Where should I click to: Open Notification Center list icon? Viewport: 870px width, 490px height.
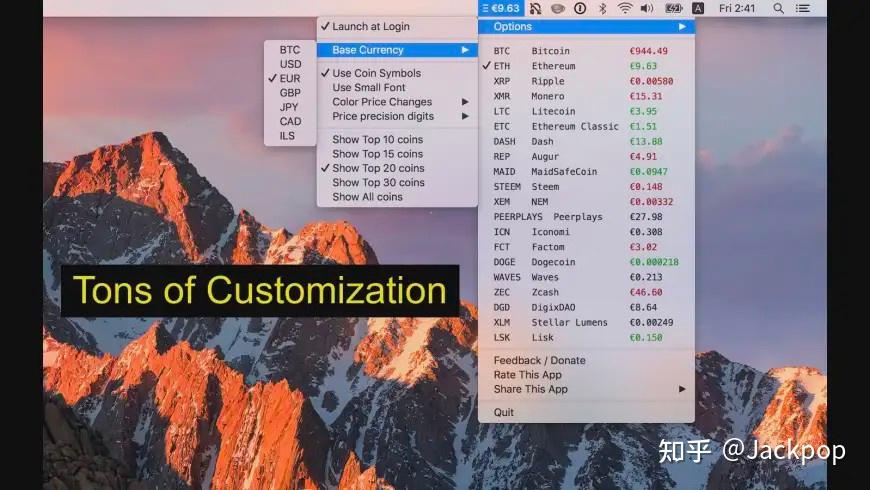(802, 8)
